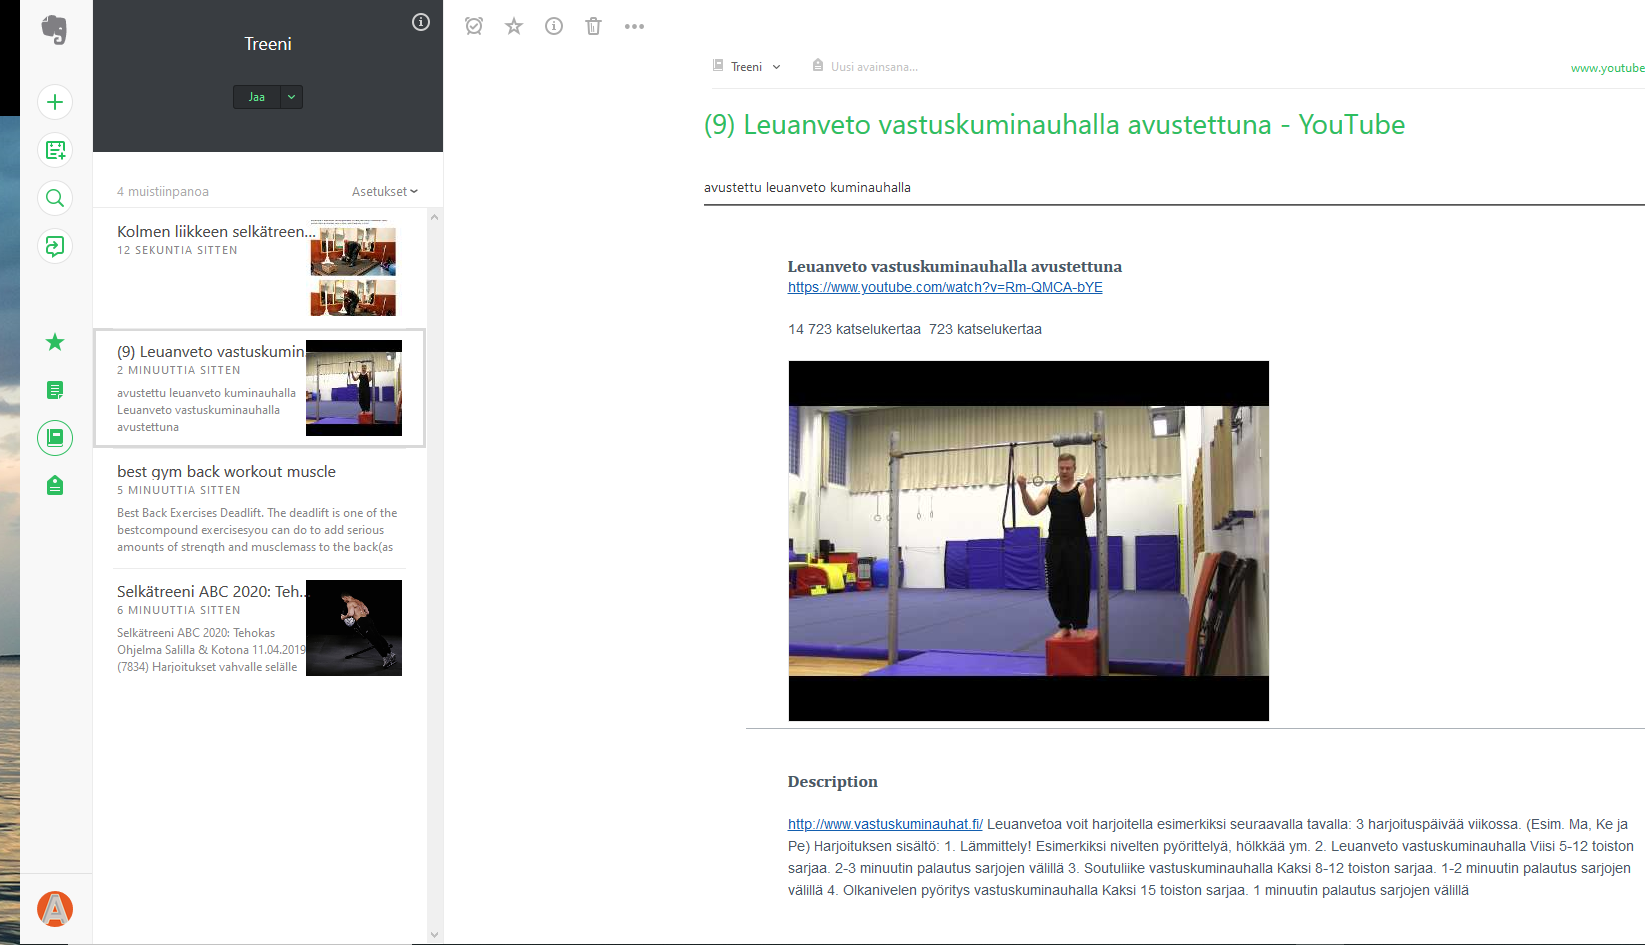Delete note using trash icon
Viewport: 1645px width, 945px height.
(x=593, y=26)
